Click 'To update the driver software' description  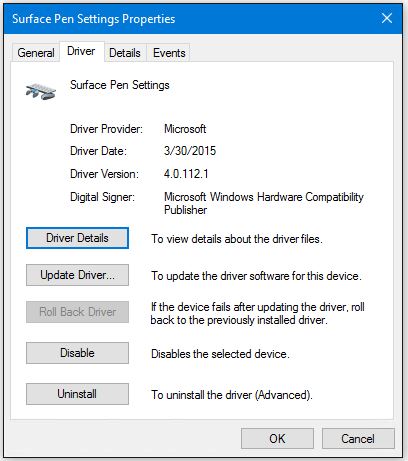[x=256, y=276]
